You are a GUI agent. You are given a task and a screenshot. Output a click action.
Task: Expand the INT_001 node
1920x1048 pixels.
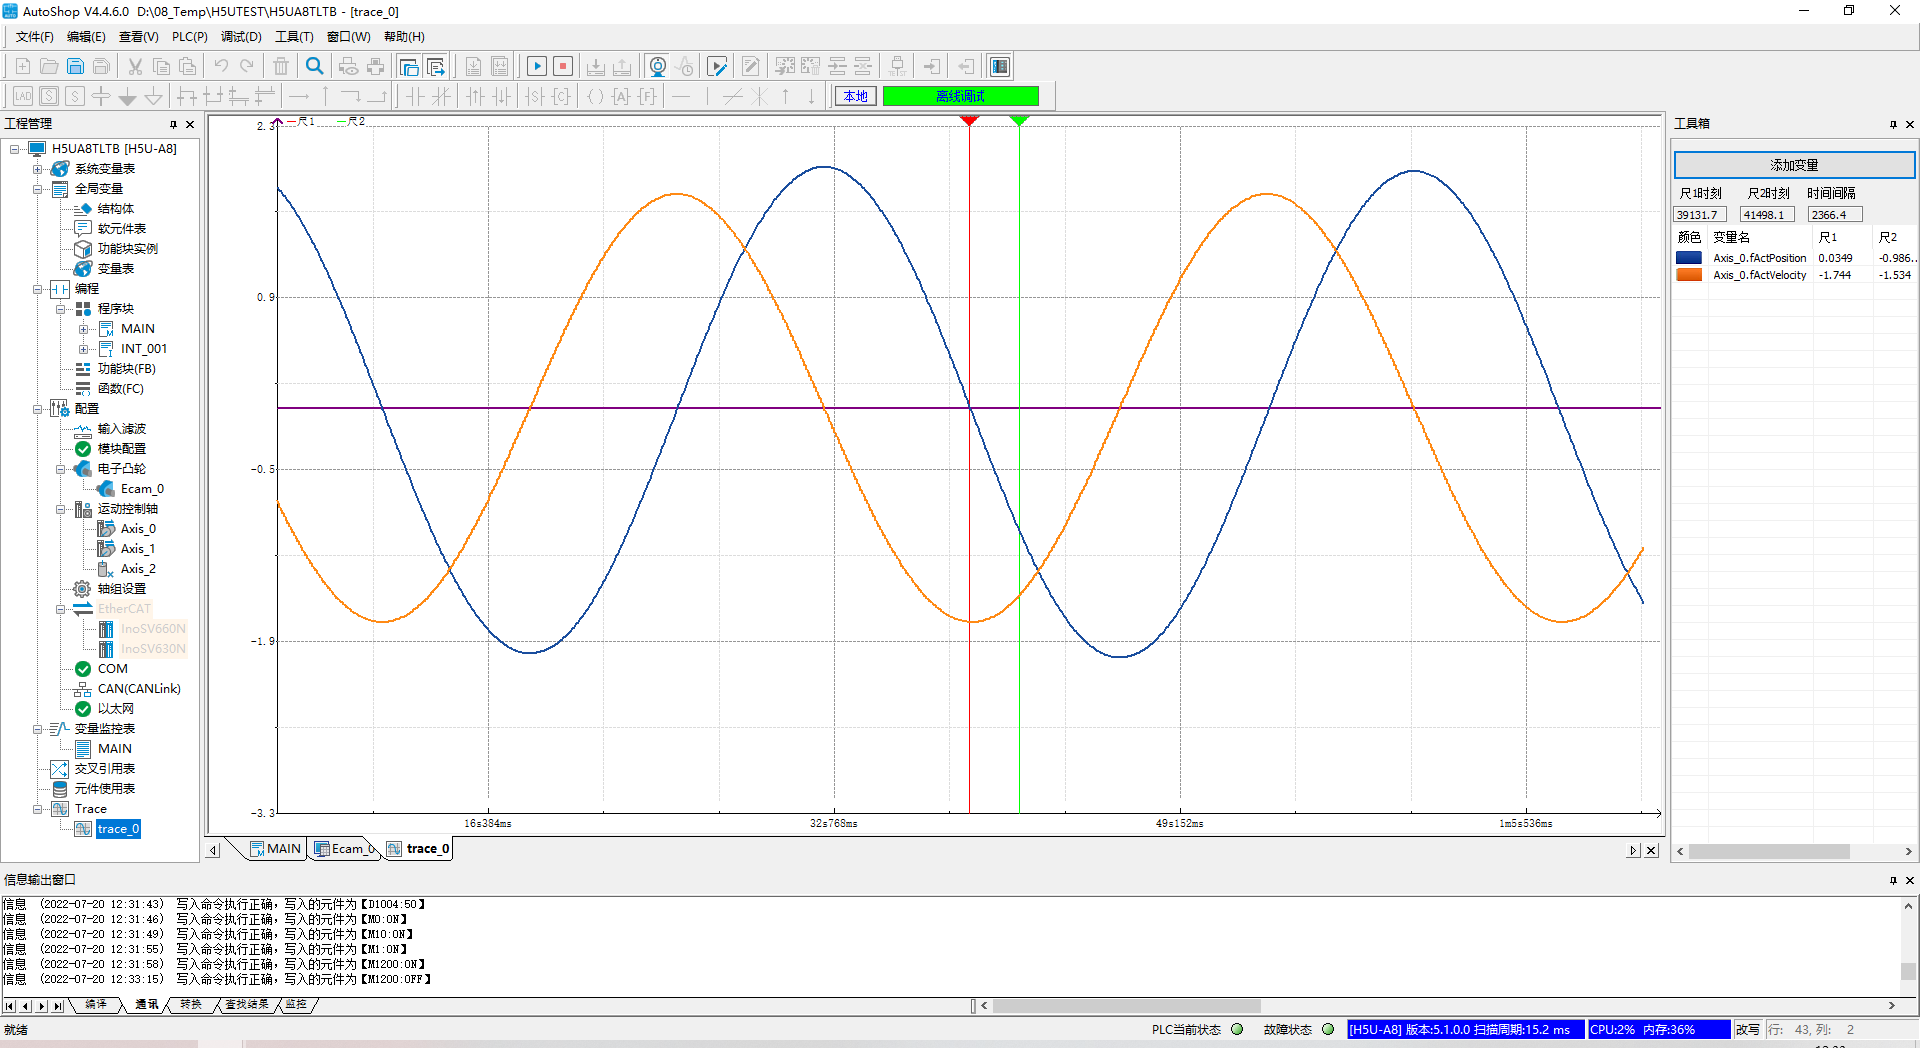(x=84, y=349)
